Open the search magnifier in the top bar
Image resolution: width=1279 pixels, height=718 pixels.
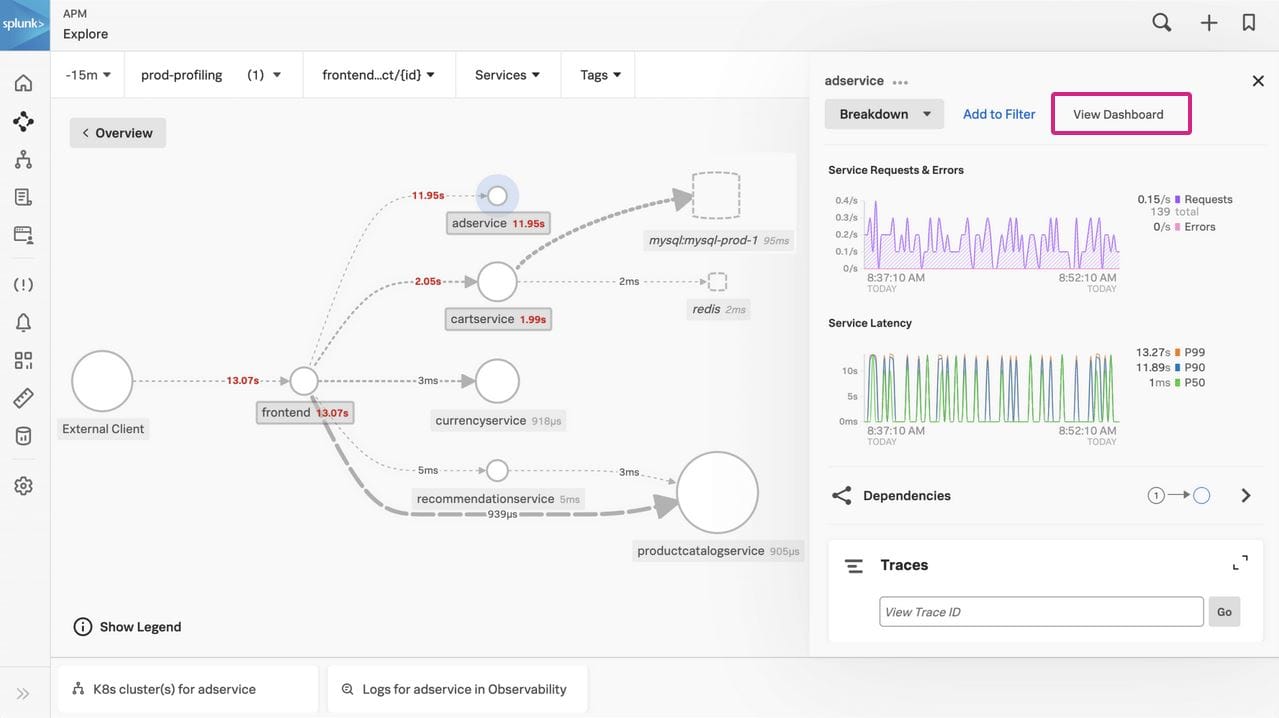(1160, 21)
